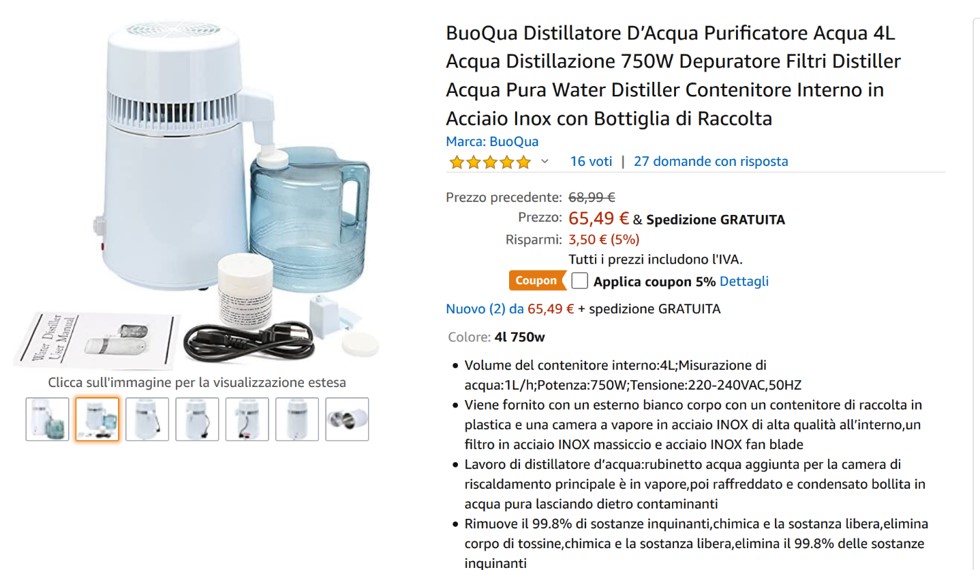Expand the star rating dropdown chevron
Viewport: 980px width, 570px height.
pyautogui.click(x=544, y=161)
